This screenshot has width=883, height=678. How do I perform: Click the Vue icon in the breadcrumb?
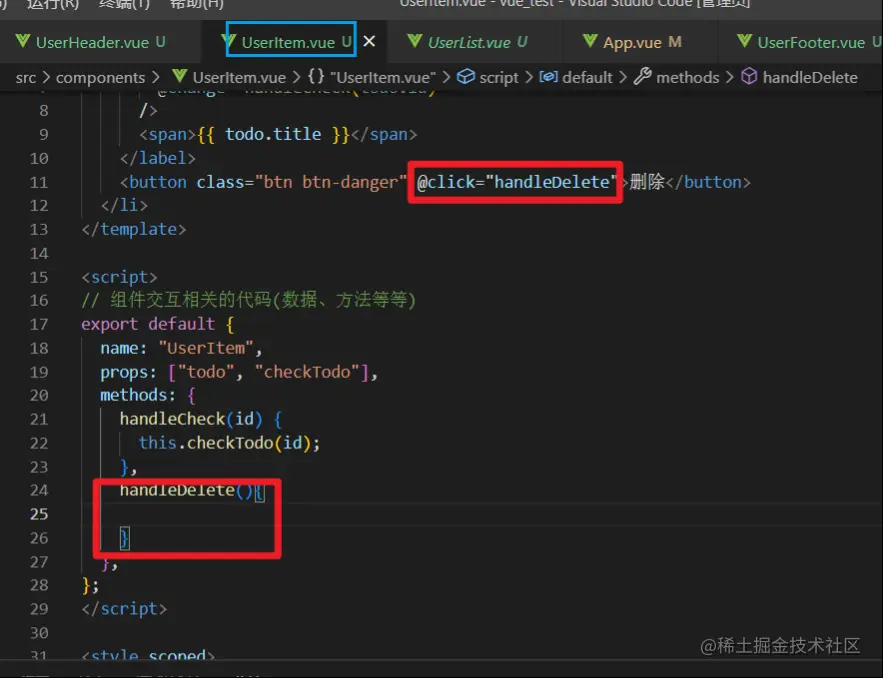click(180, 76)
